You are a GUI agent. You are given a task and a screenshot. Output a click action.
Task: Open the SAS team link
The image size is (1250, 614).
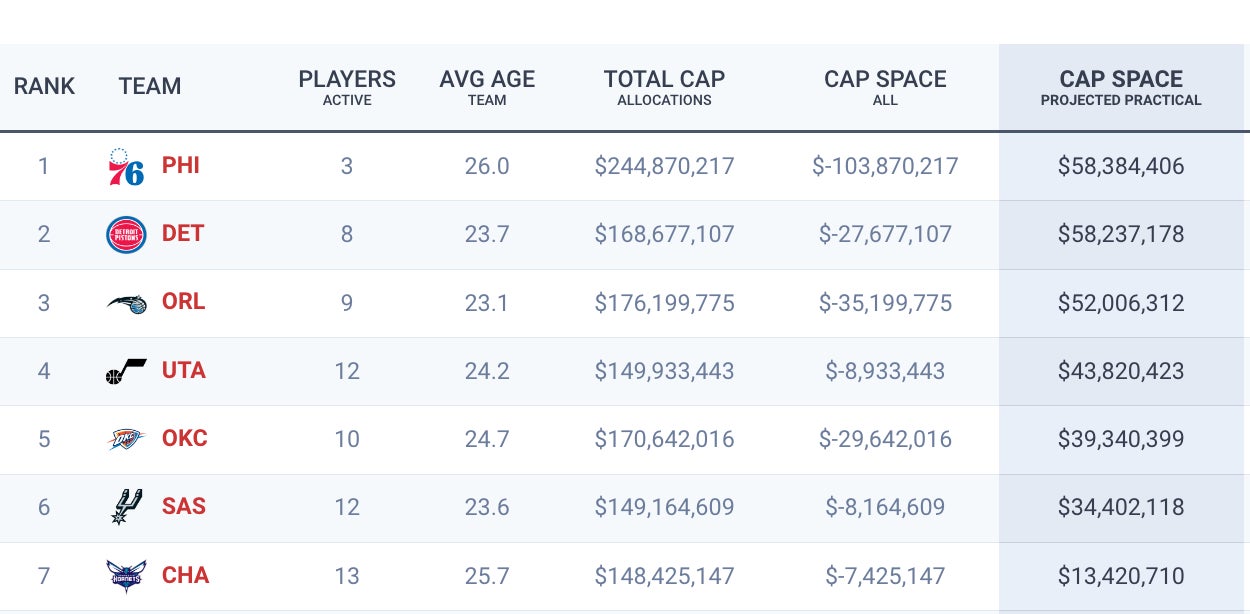pos(184,506)
